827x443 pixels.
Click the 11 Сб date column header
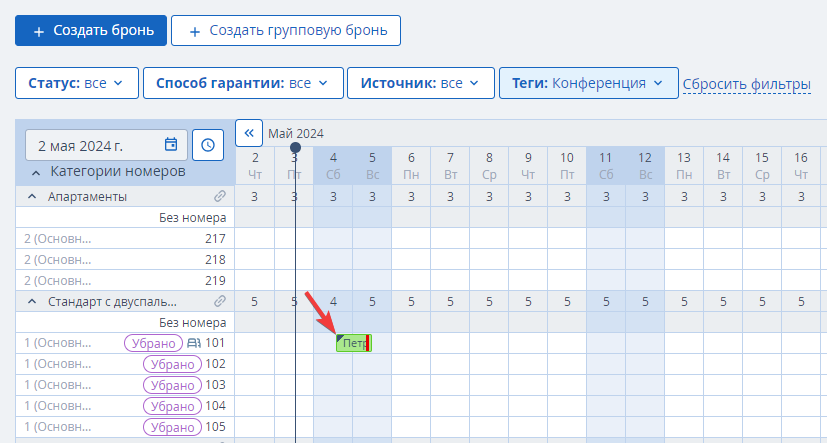(x=606, y=166)
